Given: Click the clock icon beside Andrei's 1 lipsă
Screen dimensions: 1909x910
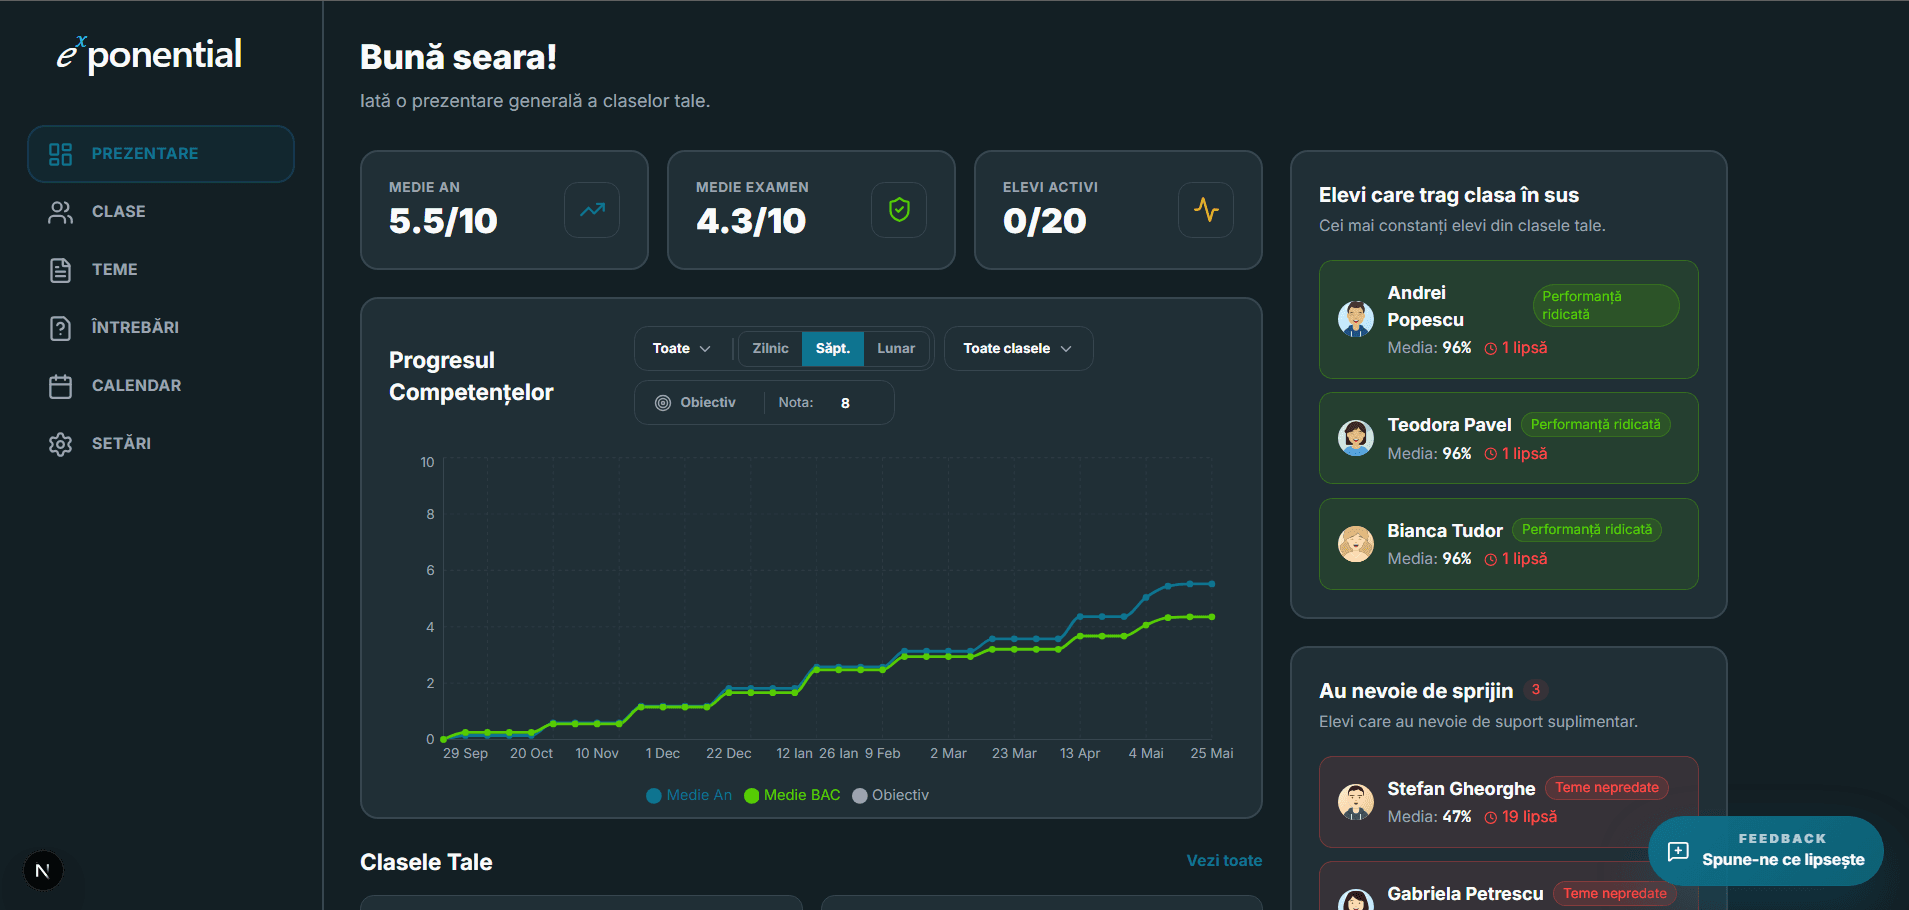Looking at the screenshot, I should click(x=1491, y=348).
